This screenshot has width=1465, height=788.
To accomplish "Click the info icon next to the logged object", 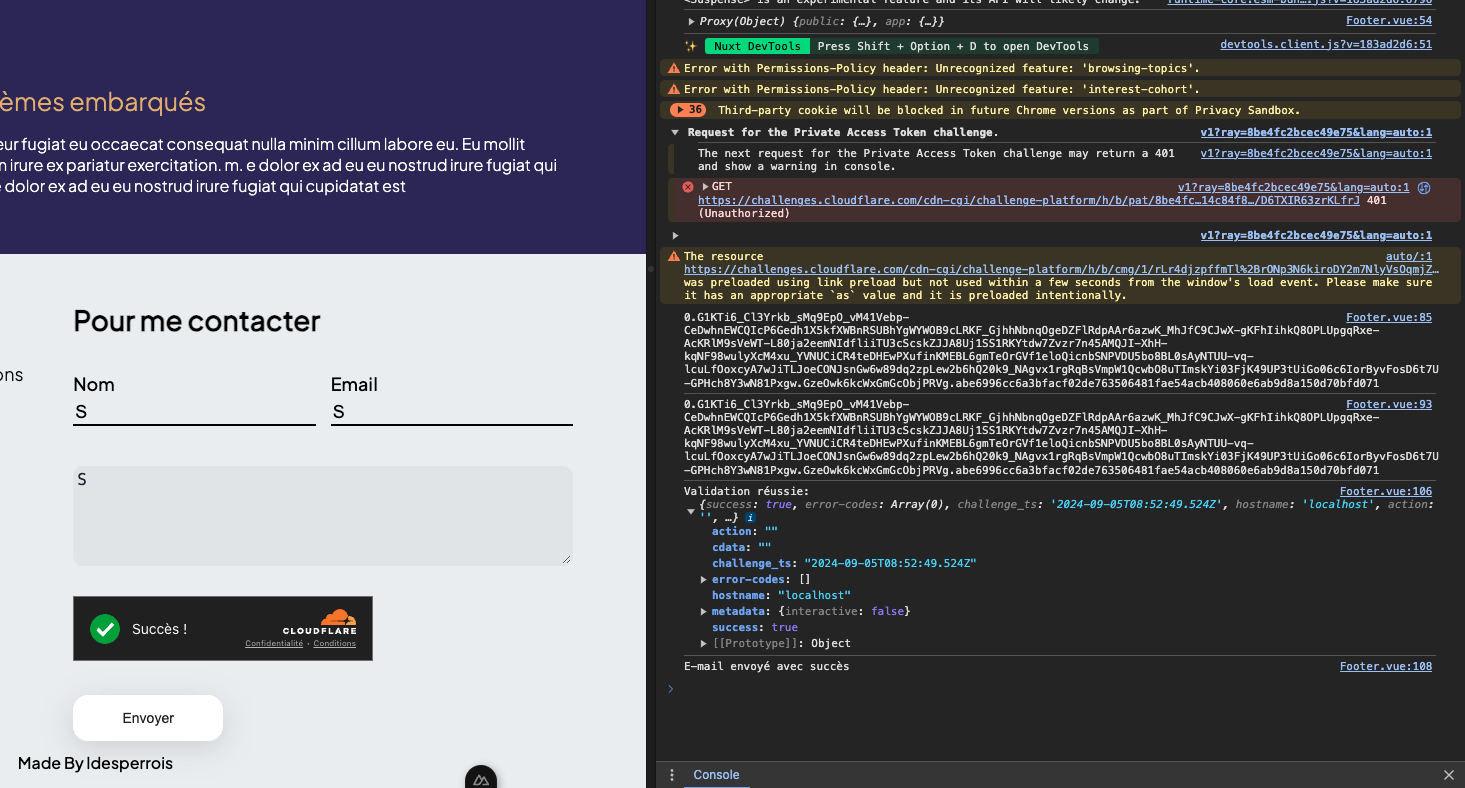I will 750,518.
